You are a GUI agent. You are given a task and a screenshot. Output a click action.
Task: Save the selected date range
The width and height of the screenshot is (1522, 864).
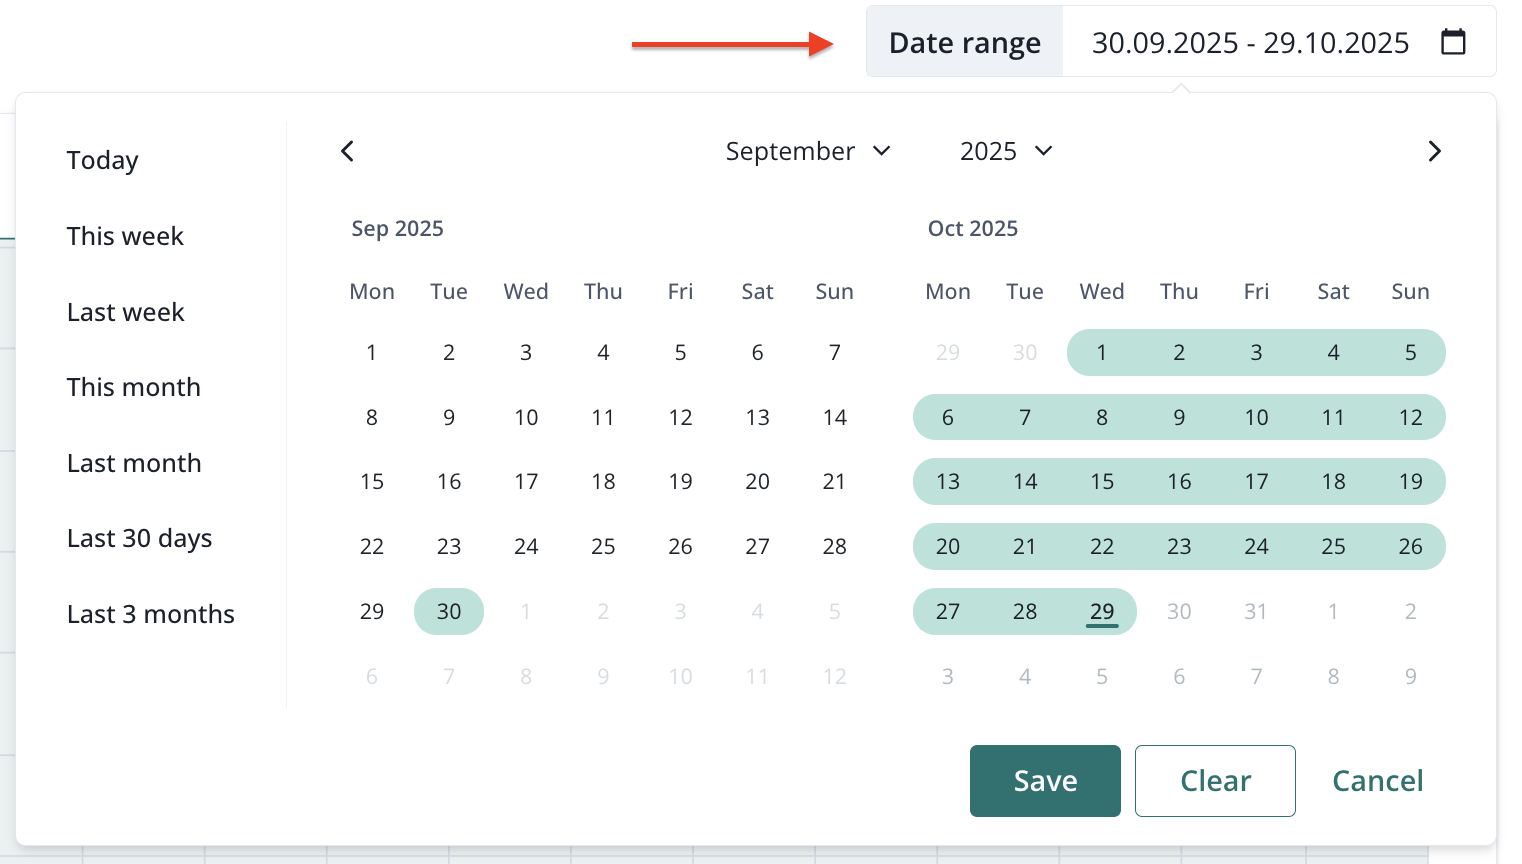(x=1045, y=781)
